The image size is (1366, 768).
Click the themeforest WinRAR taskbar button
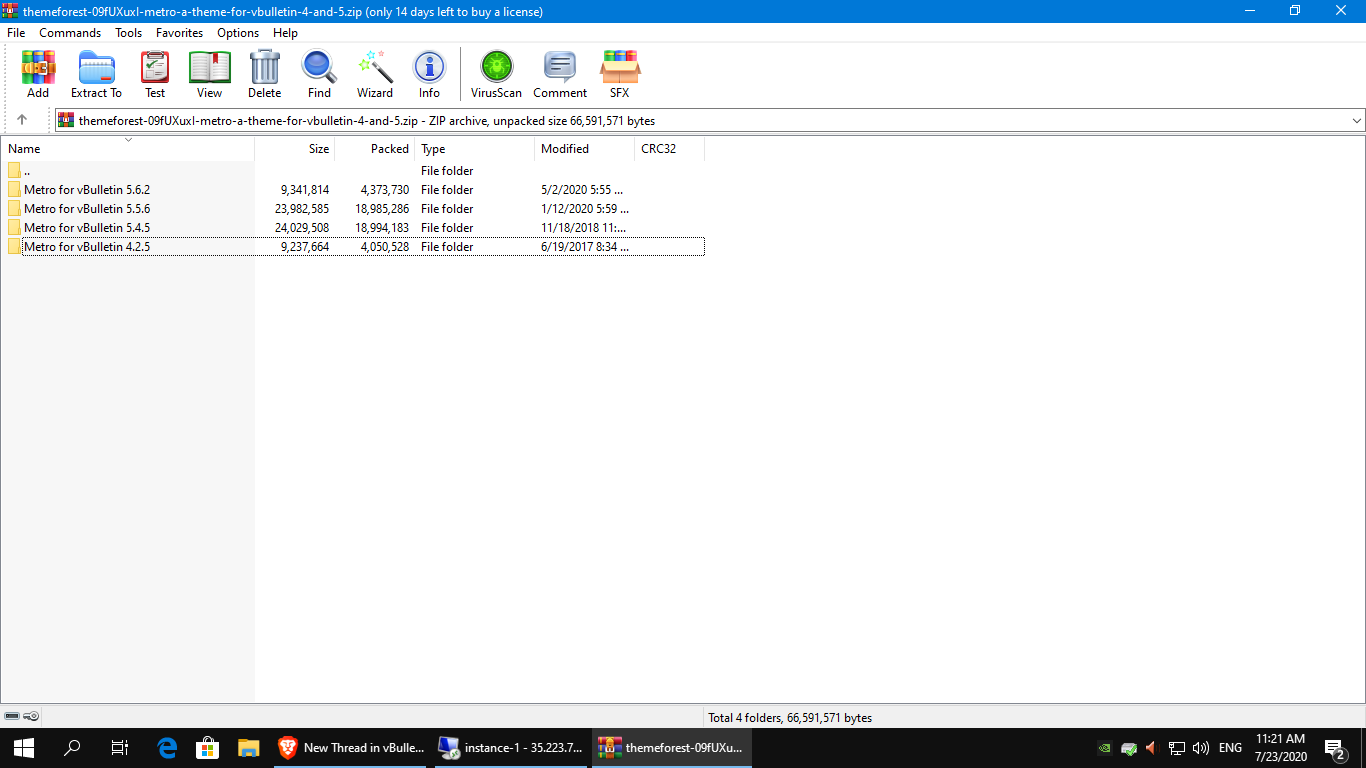pos(670,747)
